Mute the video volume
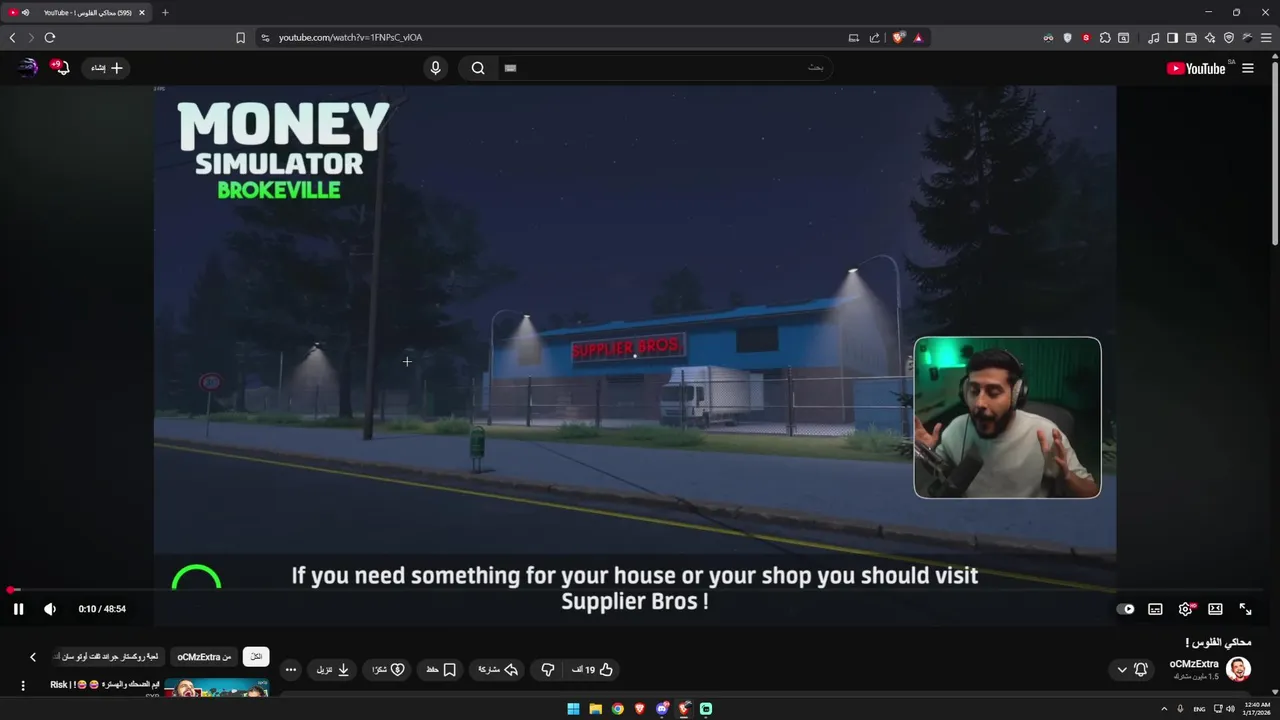The width and height of the screenshot is (1280, 720). click(50, 609)
